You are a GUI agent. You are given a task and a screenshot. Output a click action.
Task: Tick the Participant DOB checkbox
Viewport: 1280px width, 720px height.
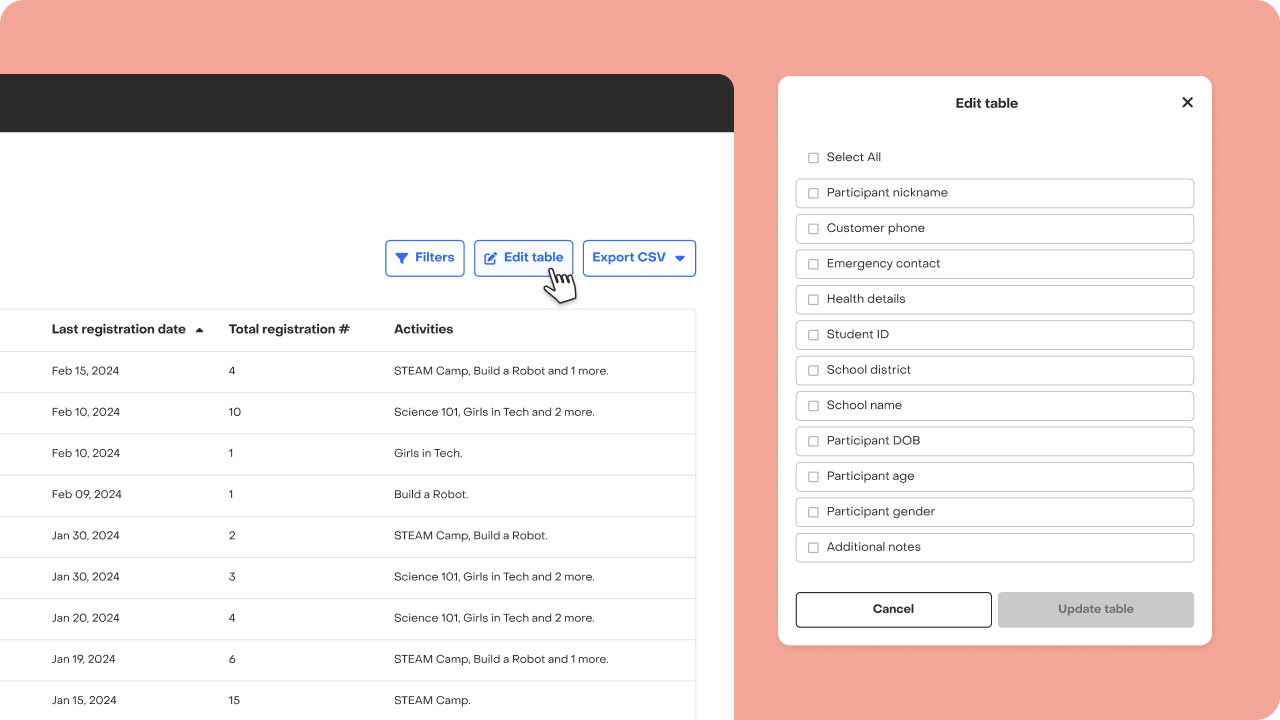pos(813,441)
